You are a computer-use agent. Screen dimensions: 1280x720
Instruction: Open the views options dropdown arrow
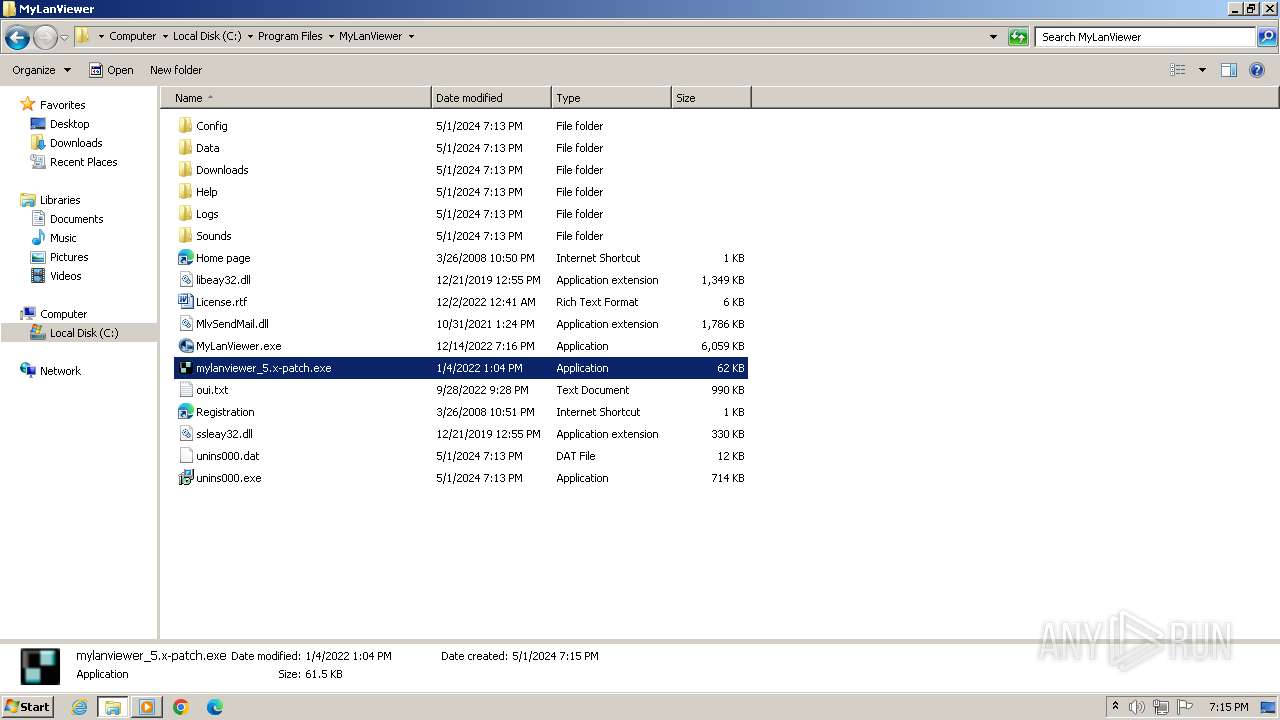click(1202, 70)
